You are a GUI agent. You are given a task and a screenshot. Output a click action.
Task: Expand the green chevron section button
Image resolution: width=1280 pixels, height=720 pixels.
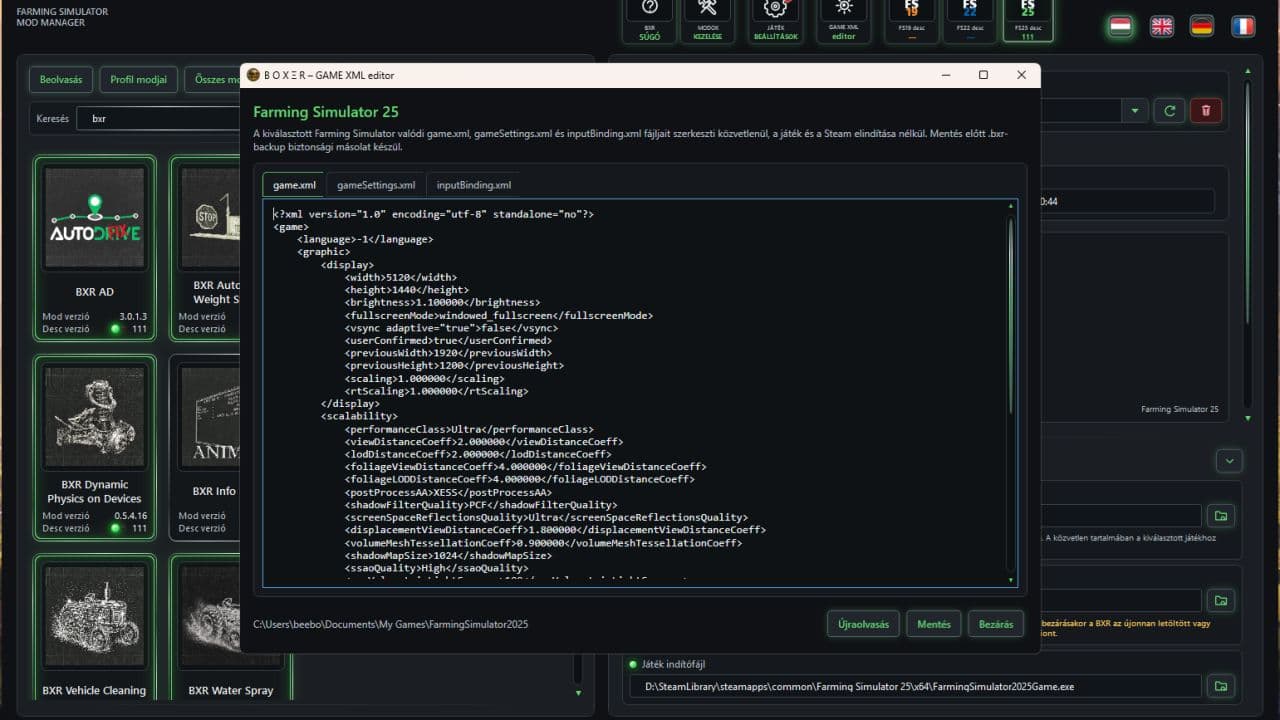point(1229,460)
